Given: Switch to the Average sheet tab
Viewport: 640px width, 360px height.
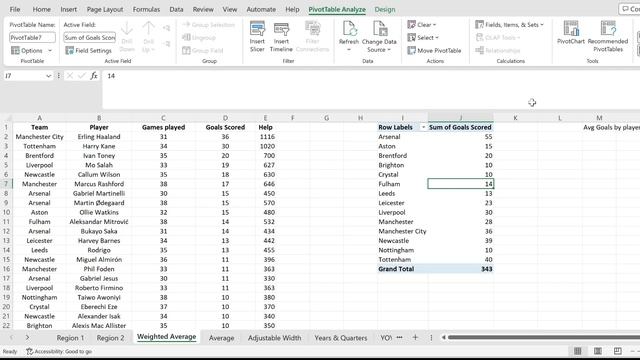Looking at the screenshot, I should (x=221, y=338).
